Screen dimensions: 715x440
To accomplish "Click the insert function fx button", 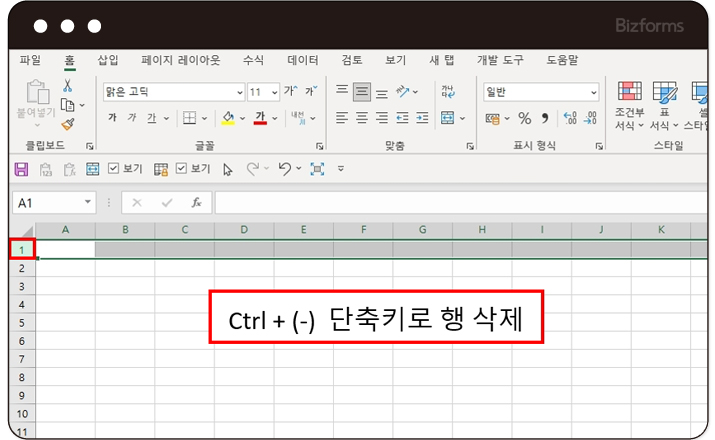I will point(197,202).
